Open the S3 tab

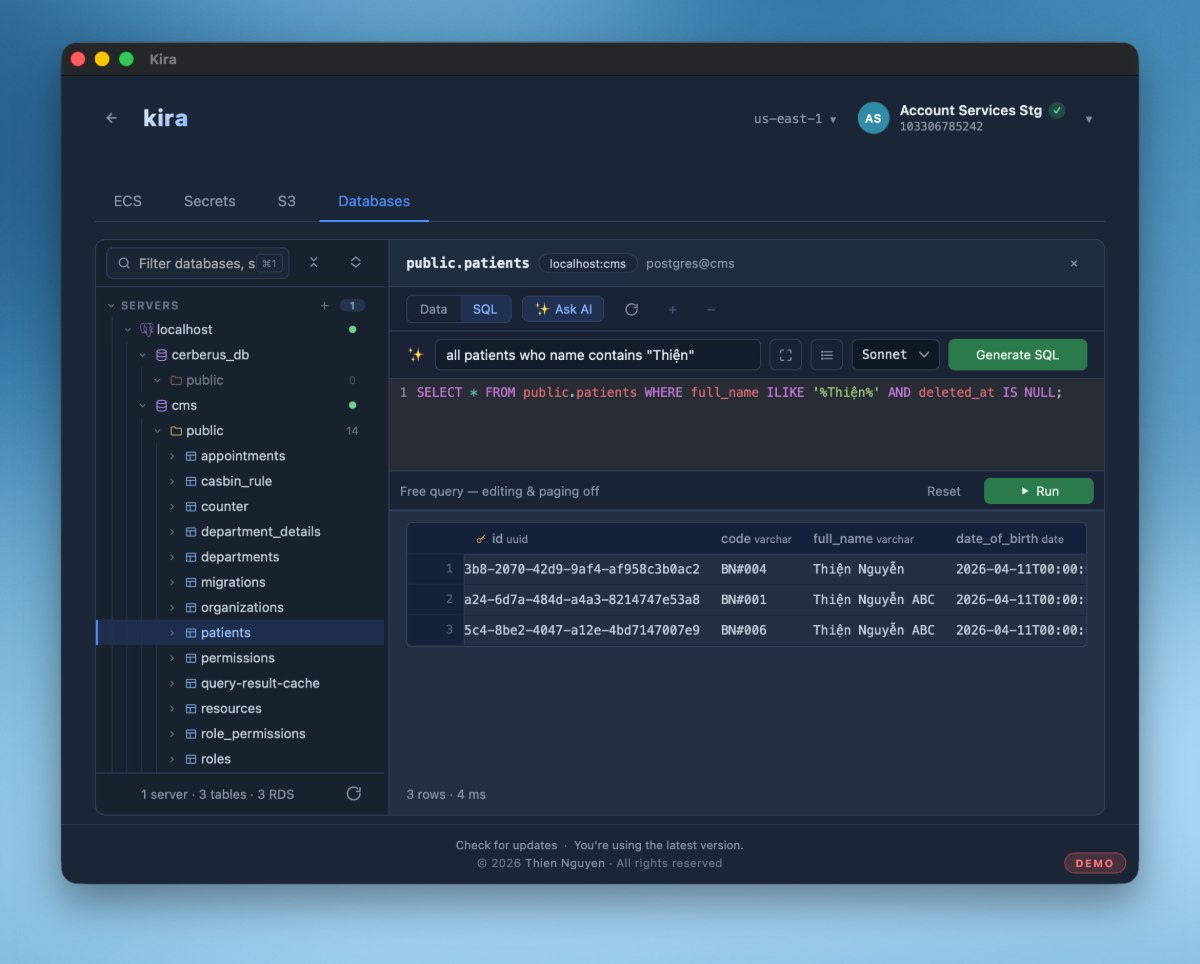click(x=287, y=201)
